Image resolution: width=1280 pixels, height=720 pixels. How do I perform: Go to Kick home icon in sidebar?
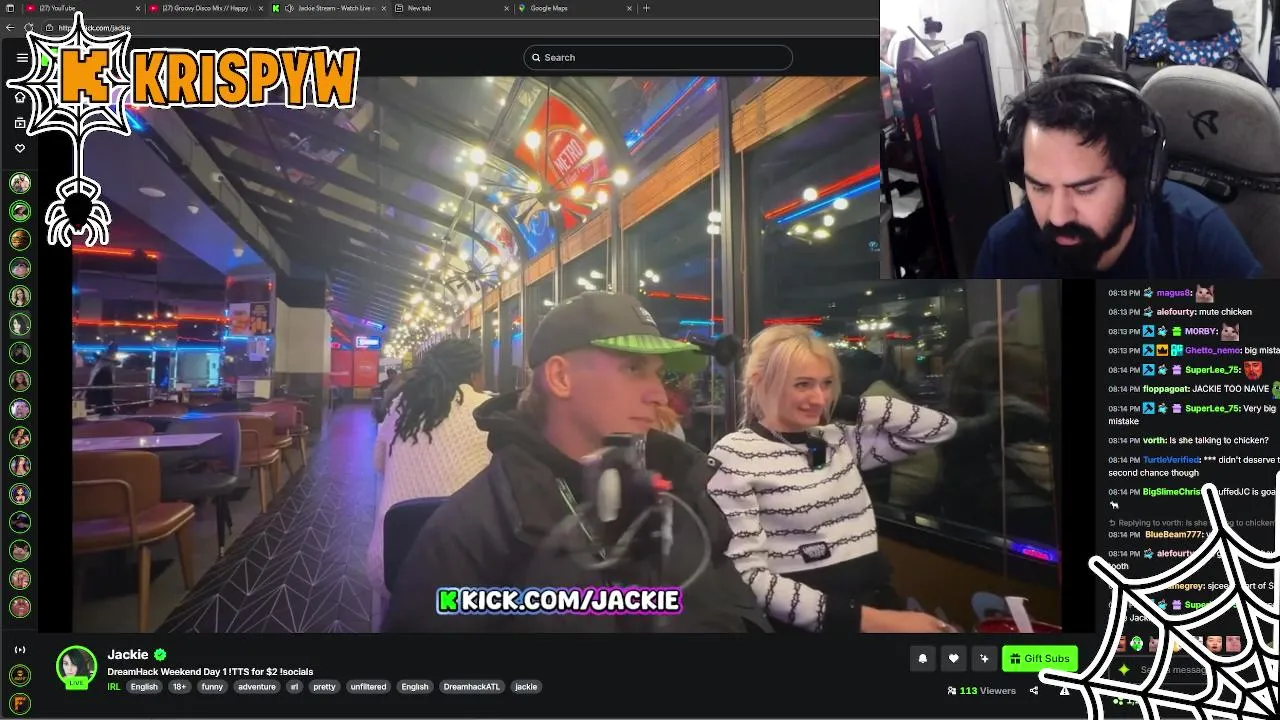(x=20, y=97)
